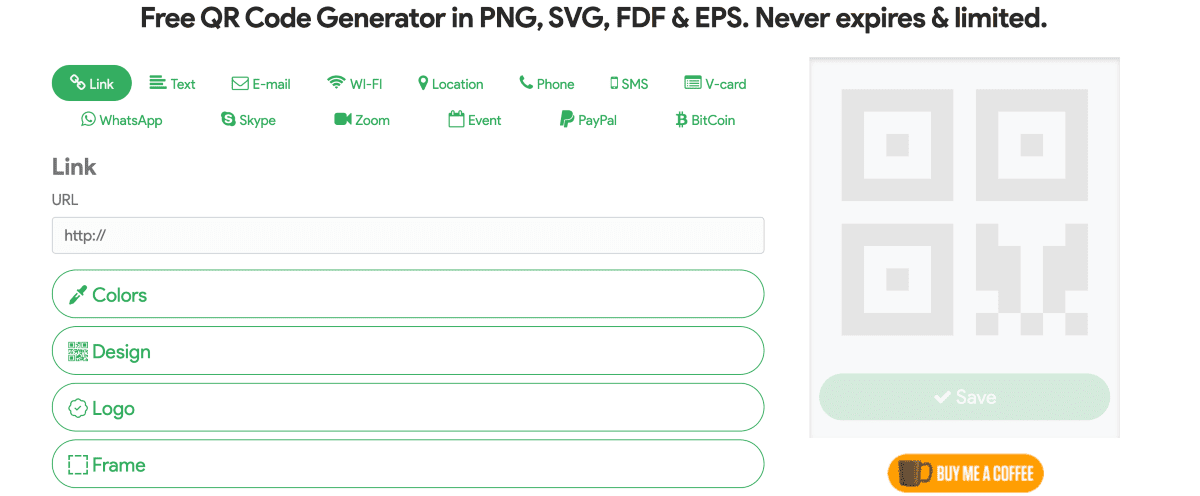This screenshot has height=496, width=1200.
Task: Pick the Location pin icon
Action: tap(423, 84)
